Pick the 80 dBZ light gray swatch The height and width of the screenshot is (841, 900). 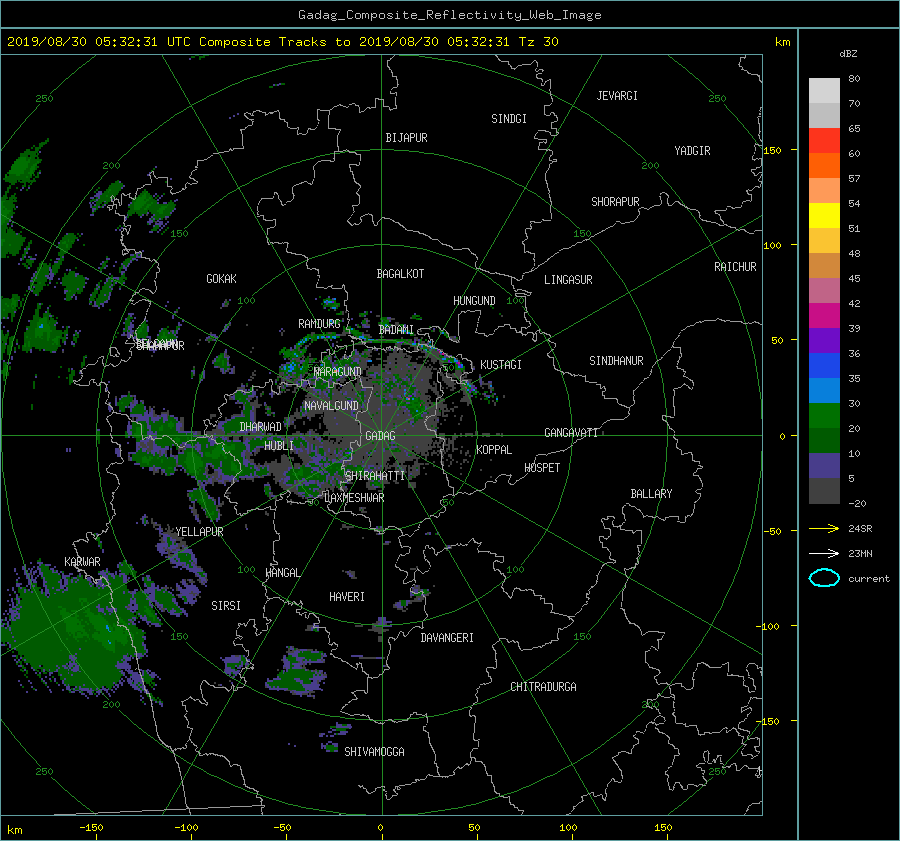point(824,91)
